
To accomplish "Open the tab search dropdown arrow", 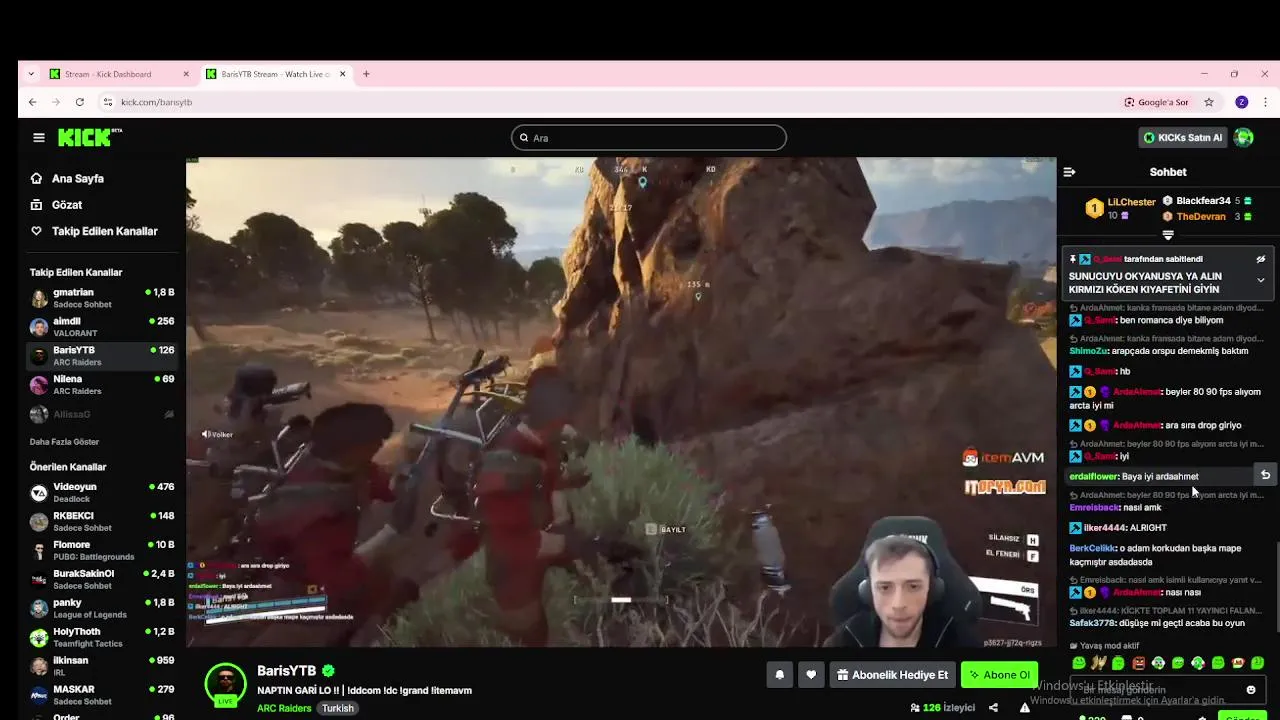I will (x=31, y=74).
